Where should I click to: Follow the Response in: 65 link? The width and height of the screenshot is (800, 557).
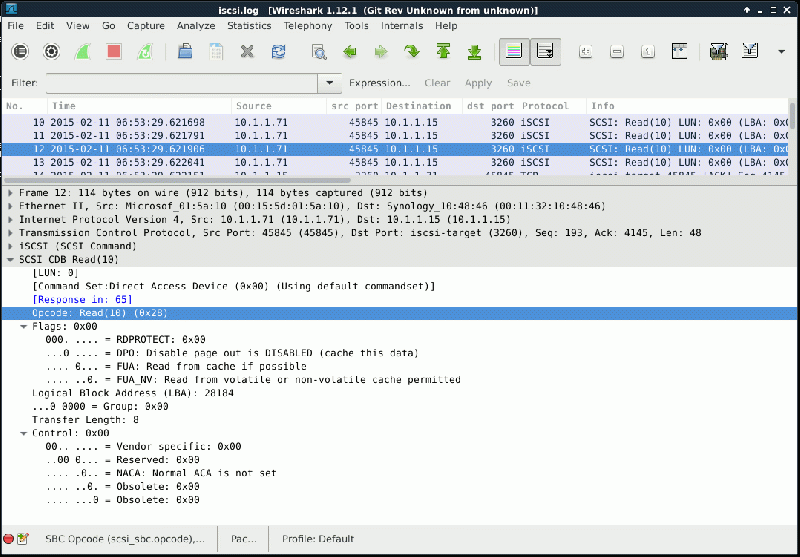(82, 299)
